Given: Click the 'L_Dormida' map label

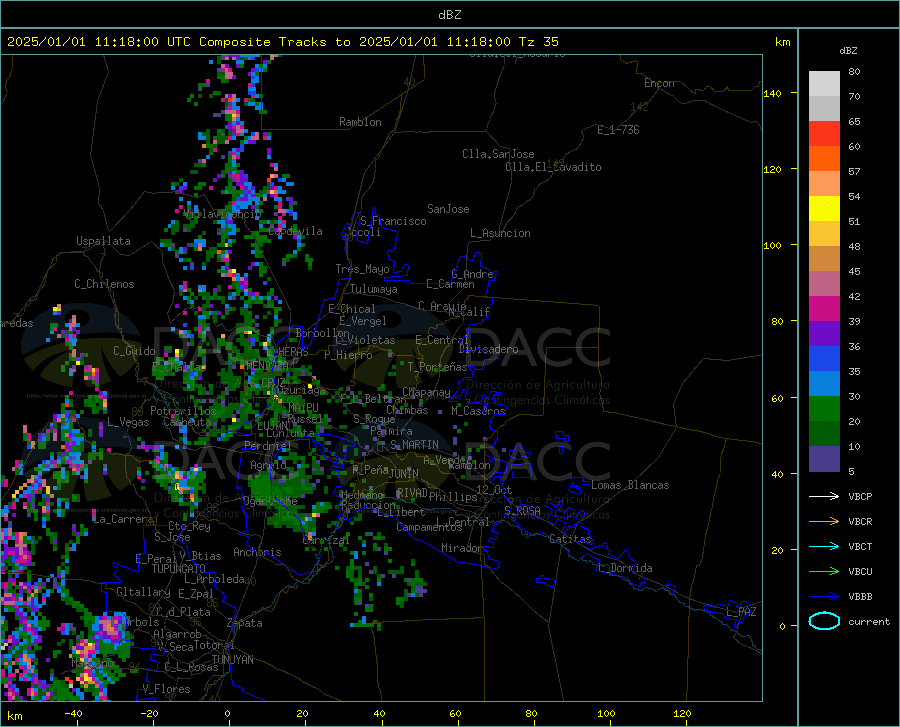Looking at the screenshot, I should [624, 568].
